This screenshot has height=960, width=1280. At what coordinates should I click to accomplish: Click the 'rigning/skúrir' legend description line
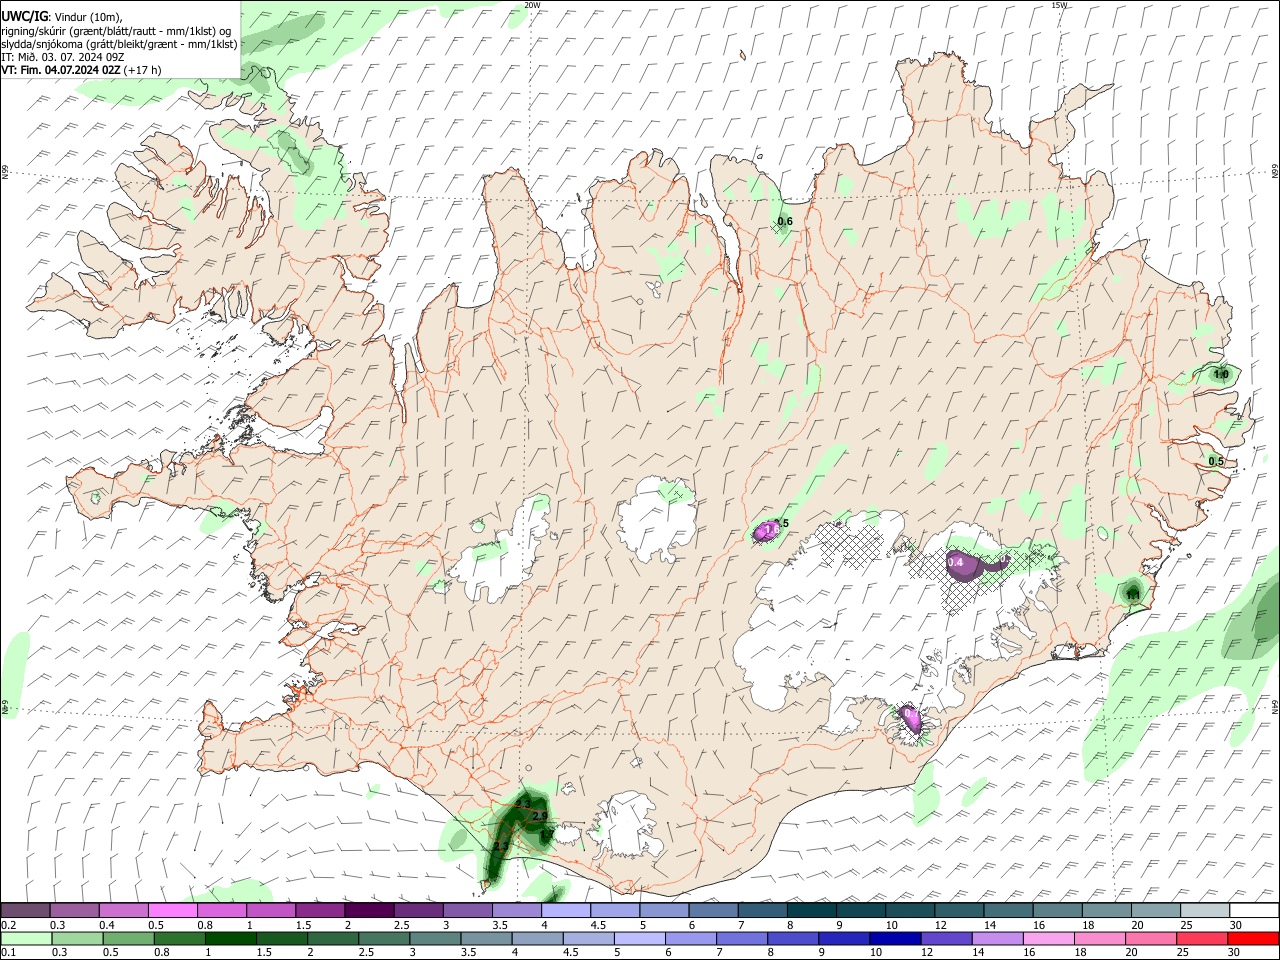(115, 31)
